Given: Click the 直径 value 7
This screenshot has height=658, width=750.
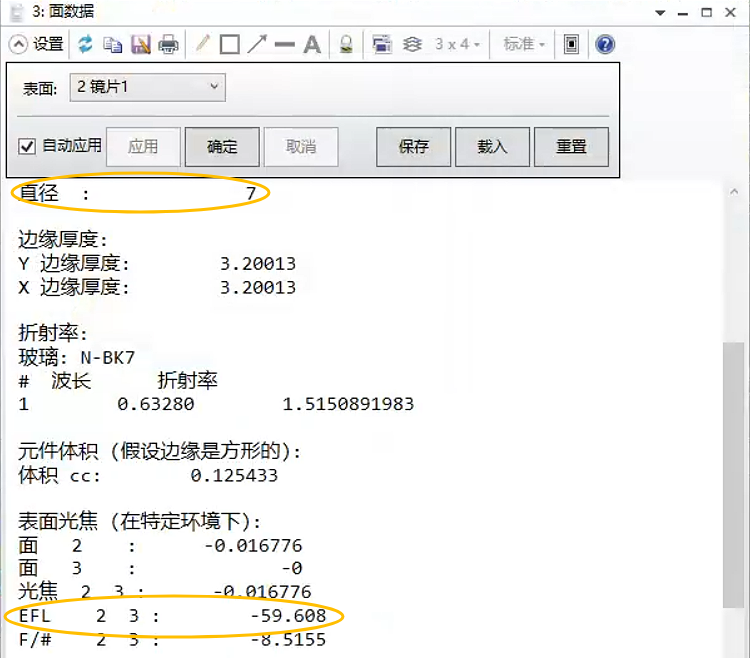Looking at the screenshot, I should 251,194.
